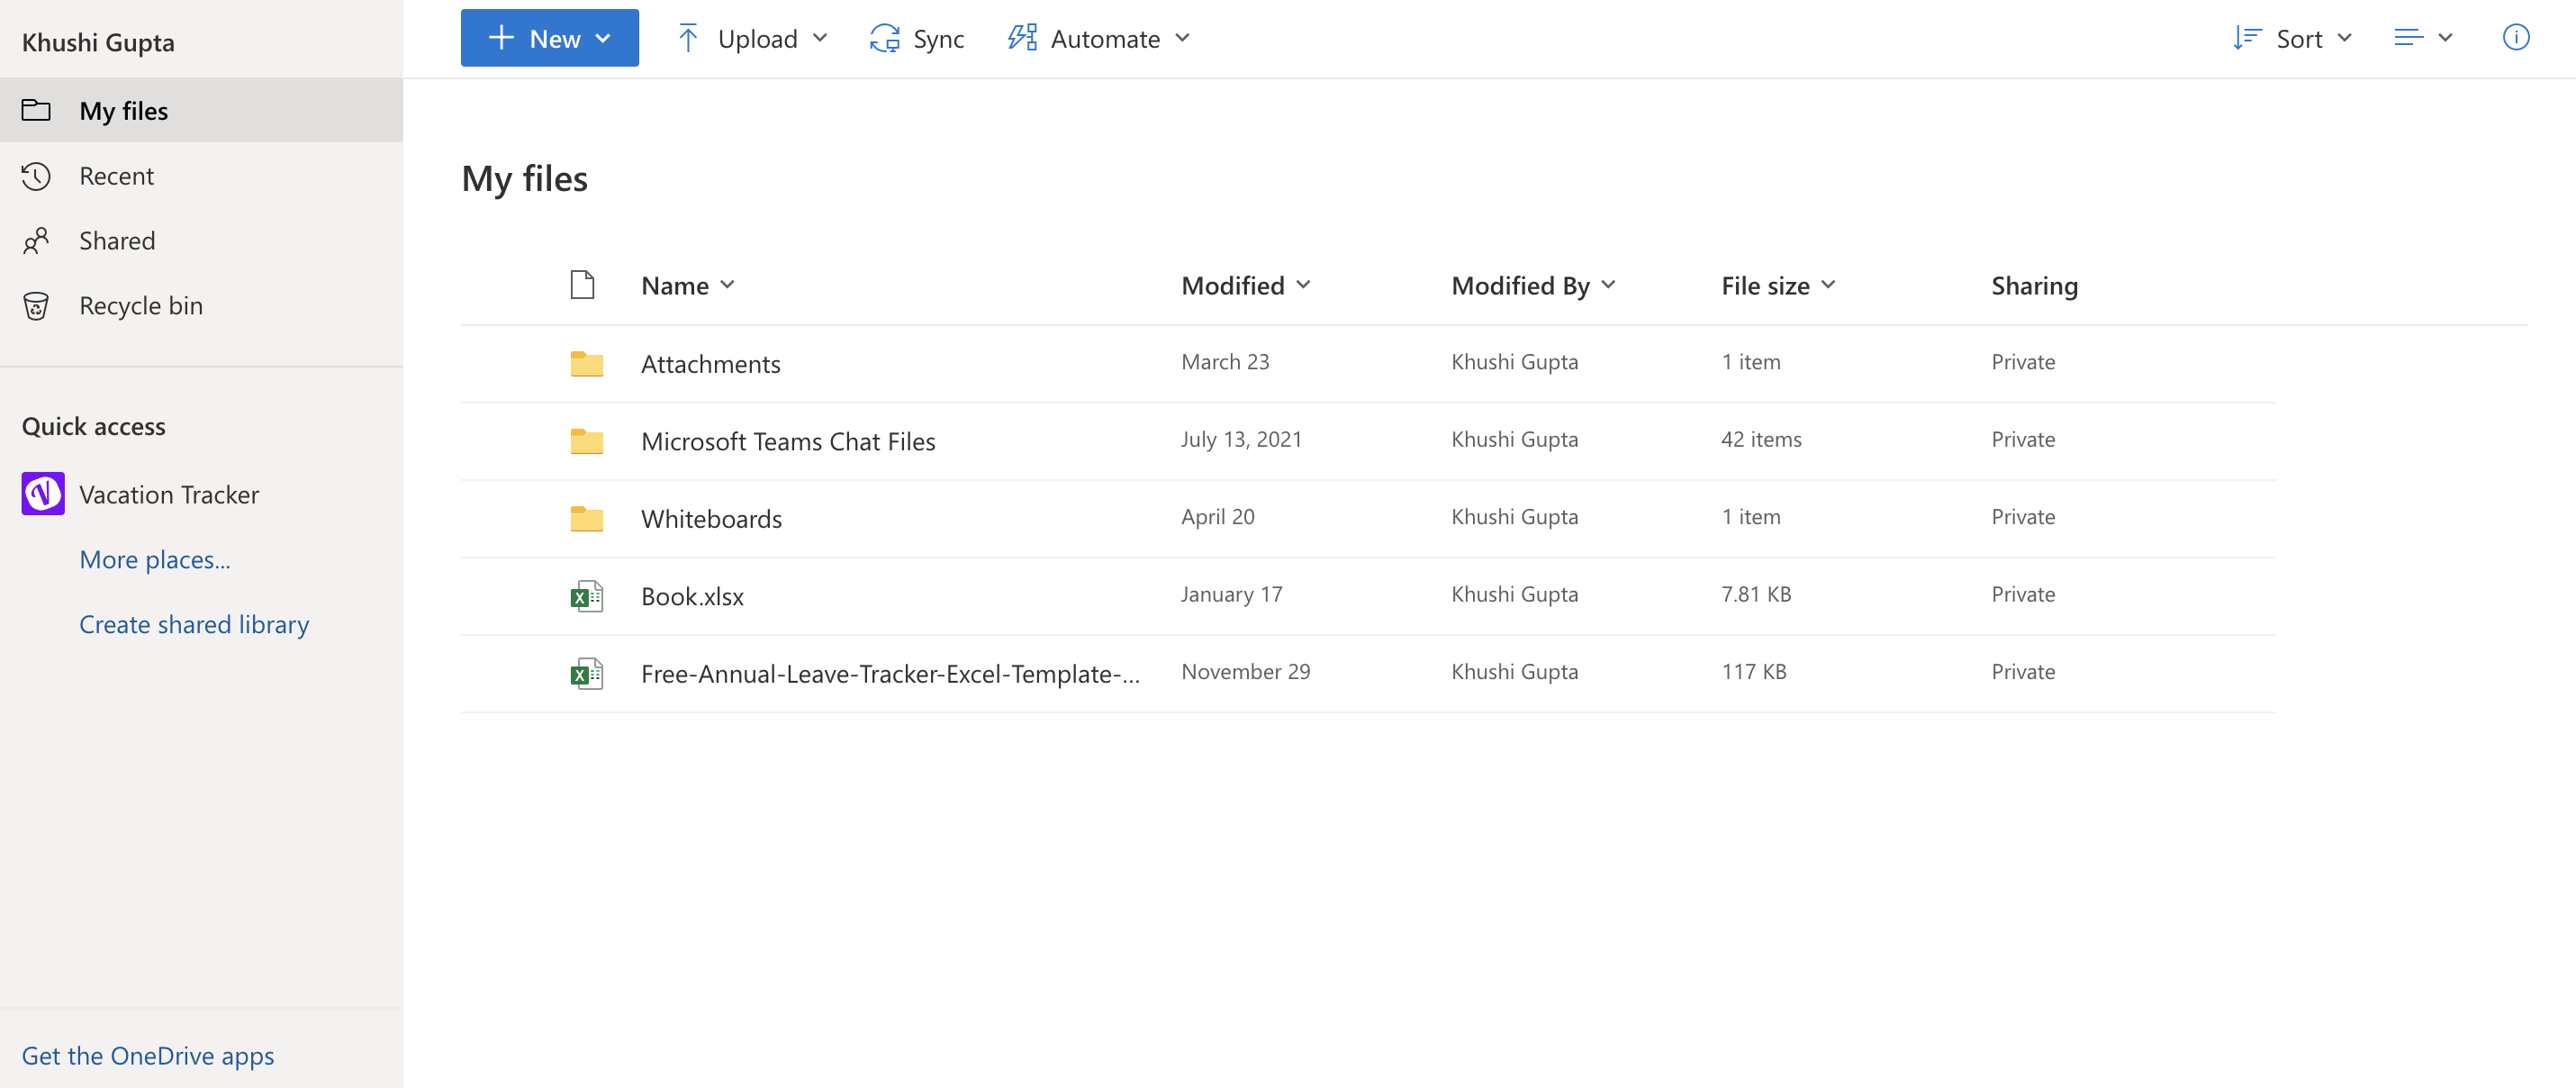The image size is (2576, 1088).
Task: Open the Recent files icon
Action: coord(36,175)
